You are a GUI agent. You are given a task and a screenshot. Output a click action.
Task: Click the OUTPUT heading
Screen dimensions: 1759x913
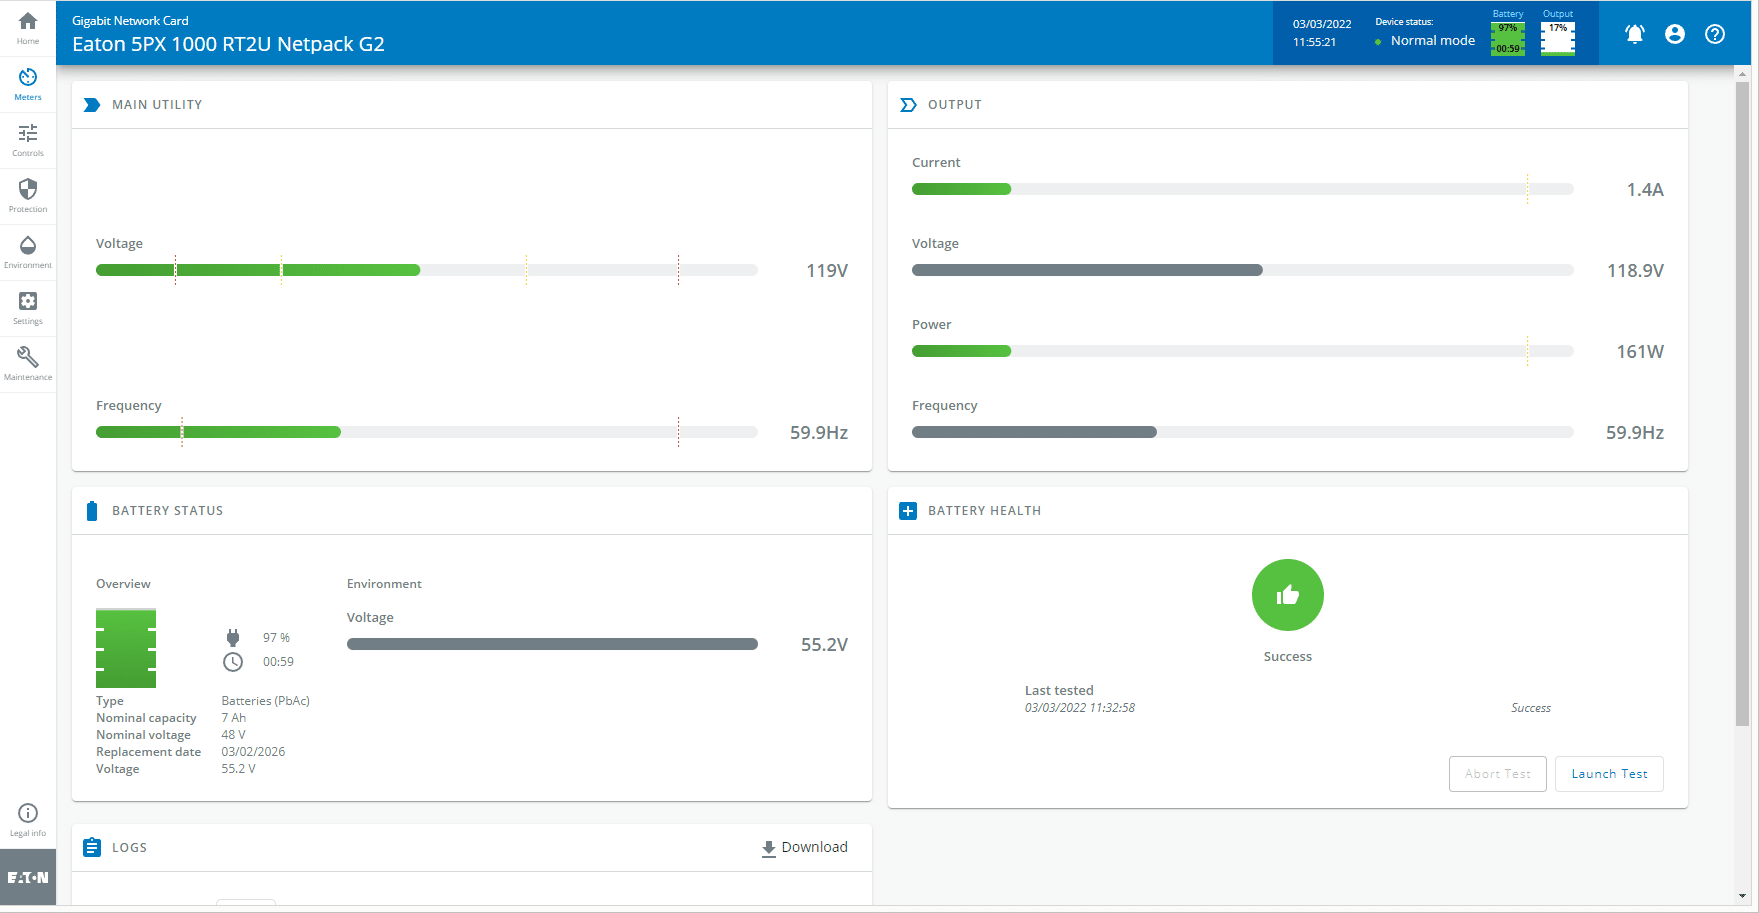point(955,105)
